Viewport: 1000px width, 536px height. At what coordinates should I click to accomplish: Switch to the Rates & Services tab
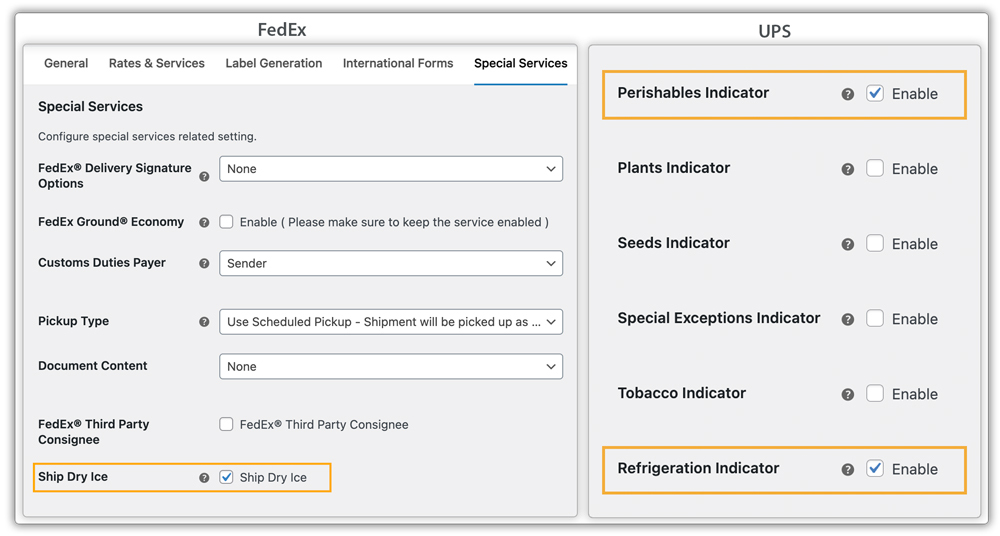point(157,63)
